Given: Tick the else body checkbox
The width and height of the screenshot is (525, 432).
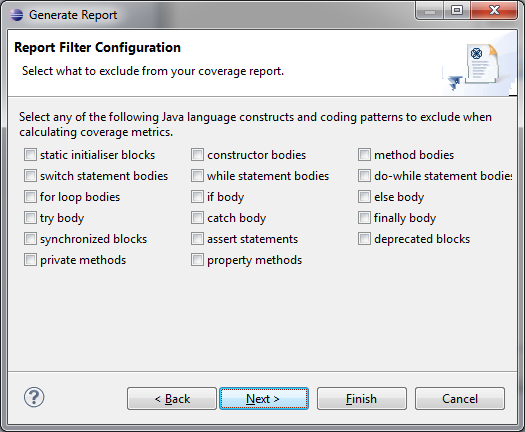Looking at the screenshot, I should [x=364, y=197].
